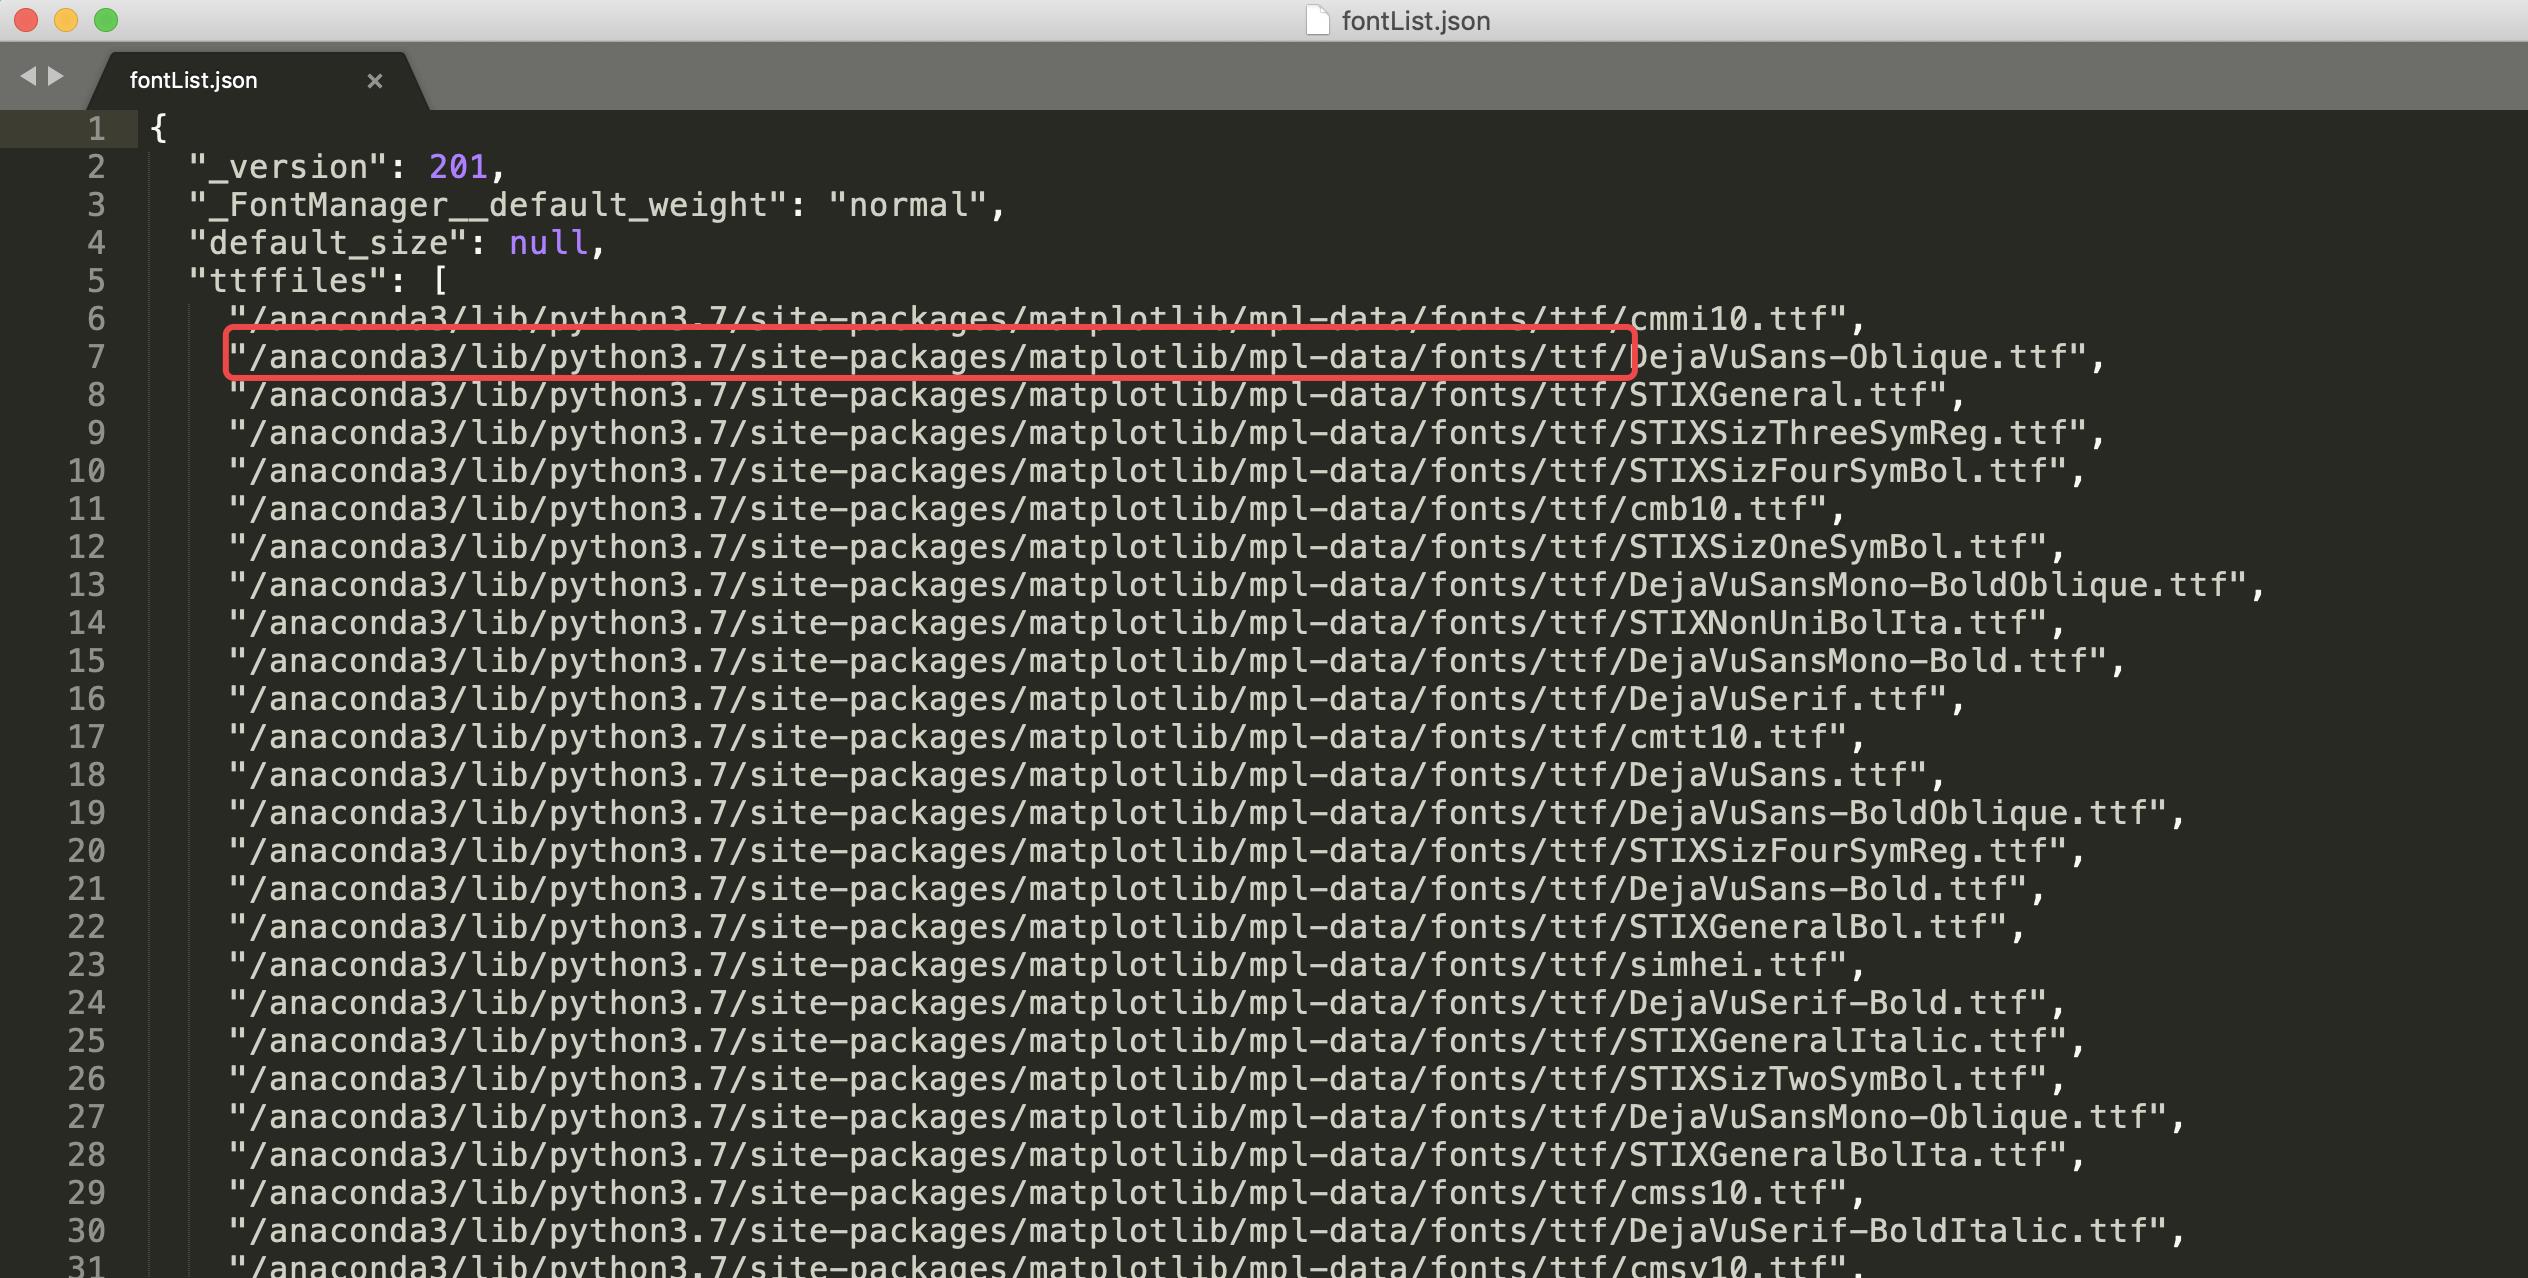The height and width of the screenshot is (1278, 2528).
Task: Click the next tab right arrow
Action: pyautogui.click(x=56, y=76)
